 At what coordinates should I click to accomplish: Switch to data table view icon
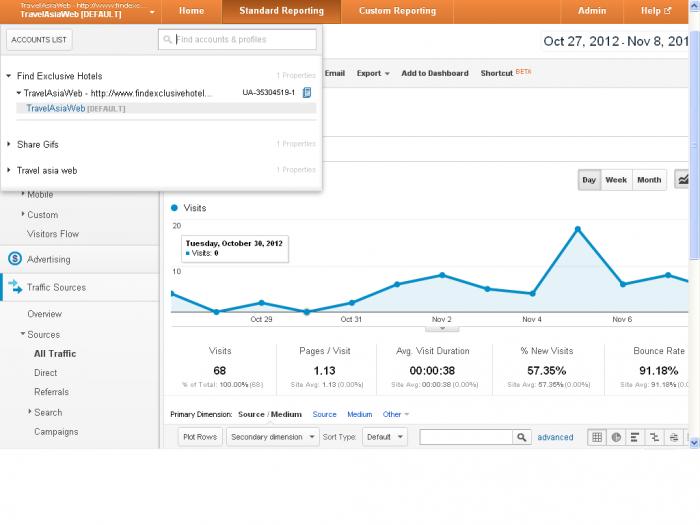click(597, 437)
